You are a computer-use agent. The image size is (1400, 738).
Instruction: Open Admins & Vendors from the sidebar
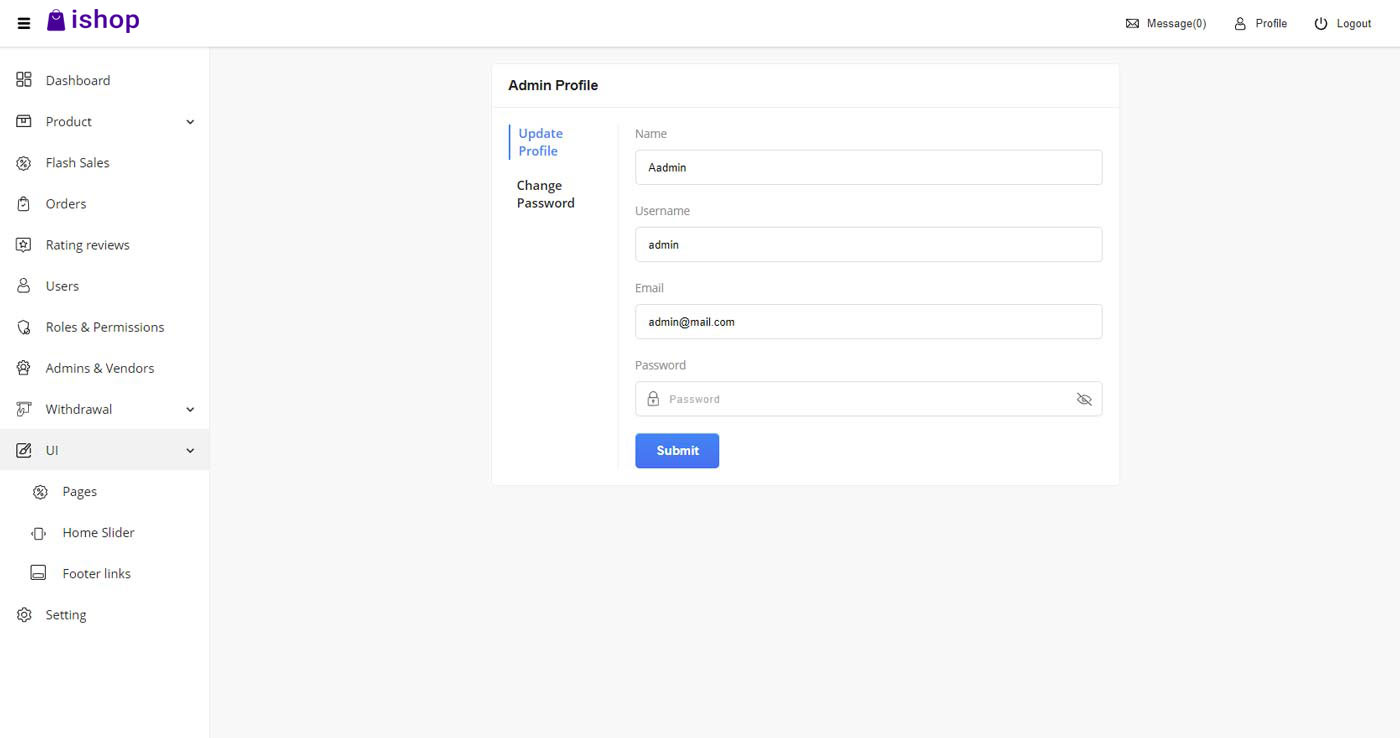[24, 367]
